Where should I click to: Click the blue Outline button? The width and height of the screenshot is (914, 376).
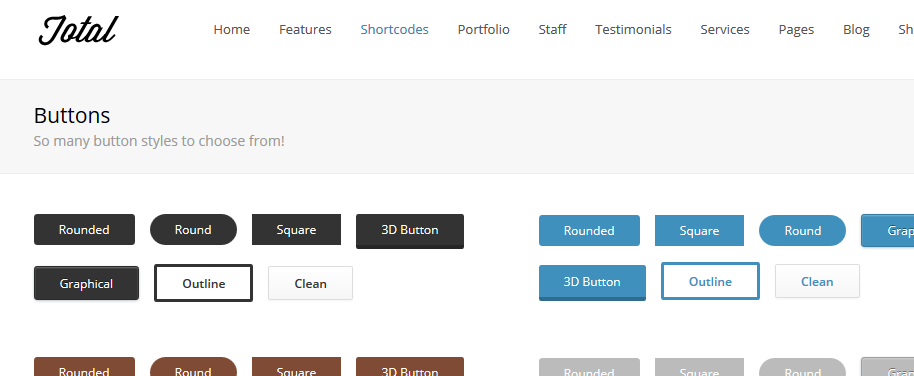pyautogui.click(x=710, y=281)
